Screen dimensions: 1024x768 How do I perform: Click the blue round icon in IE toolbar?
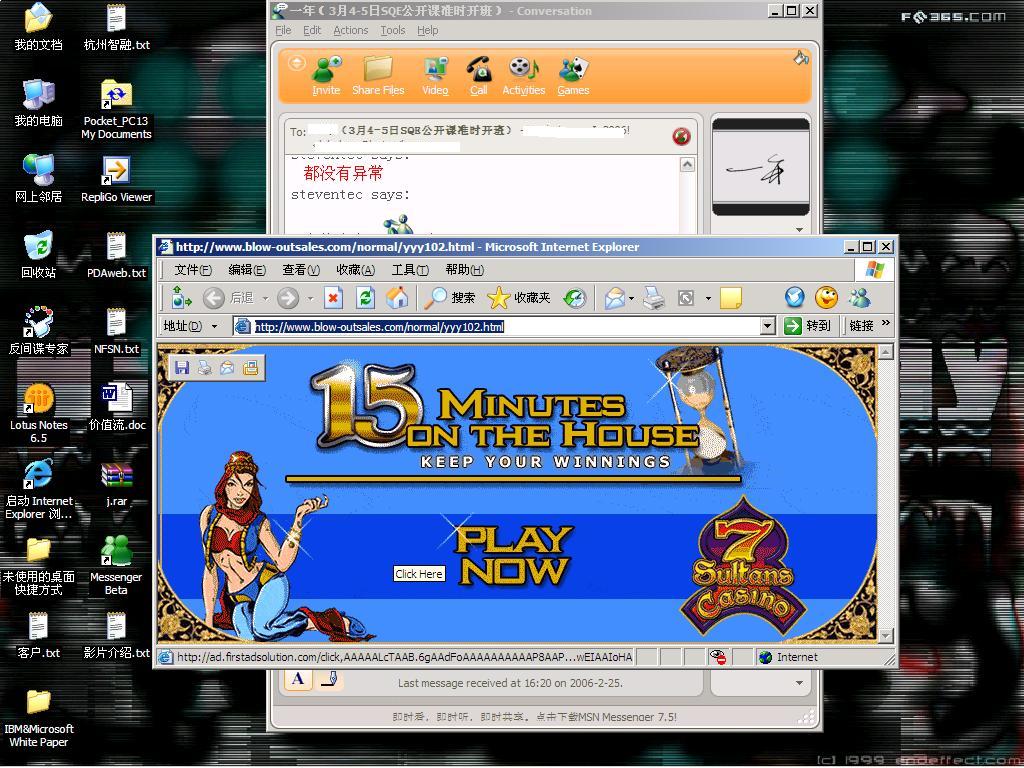tap(794, 298)
